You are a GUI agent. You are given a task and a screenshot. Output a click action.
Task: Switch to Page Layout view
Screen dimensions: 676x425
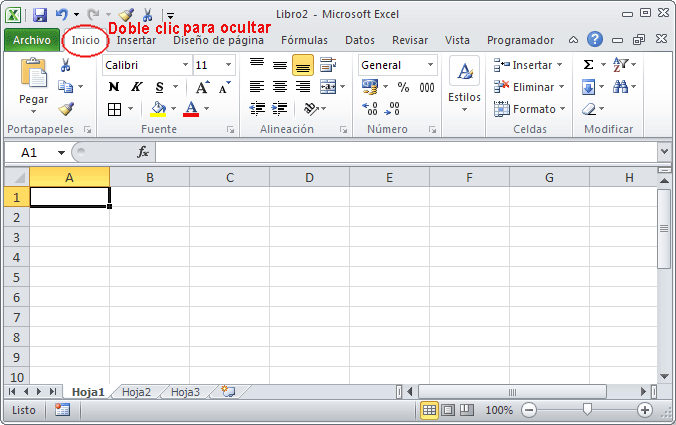[x=448, y=410]
